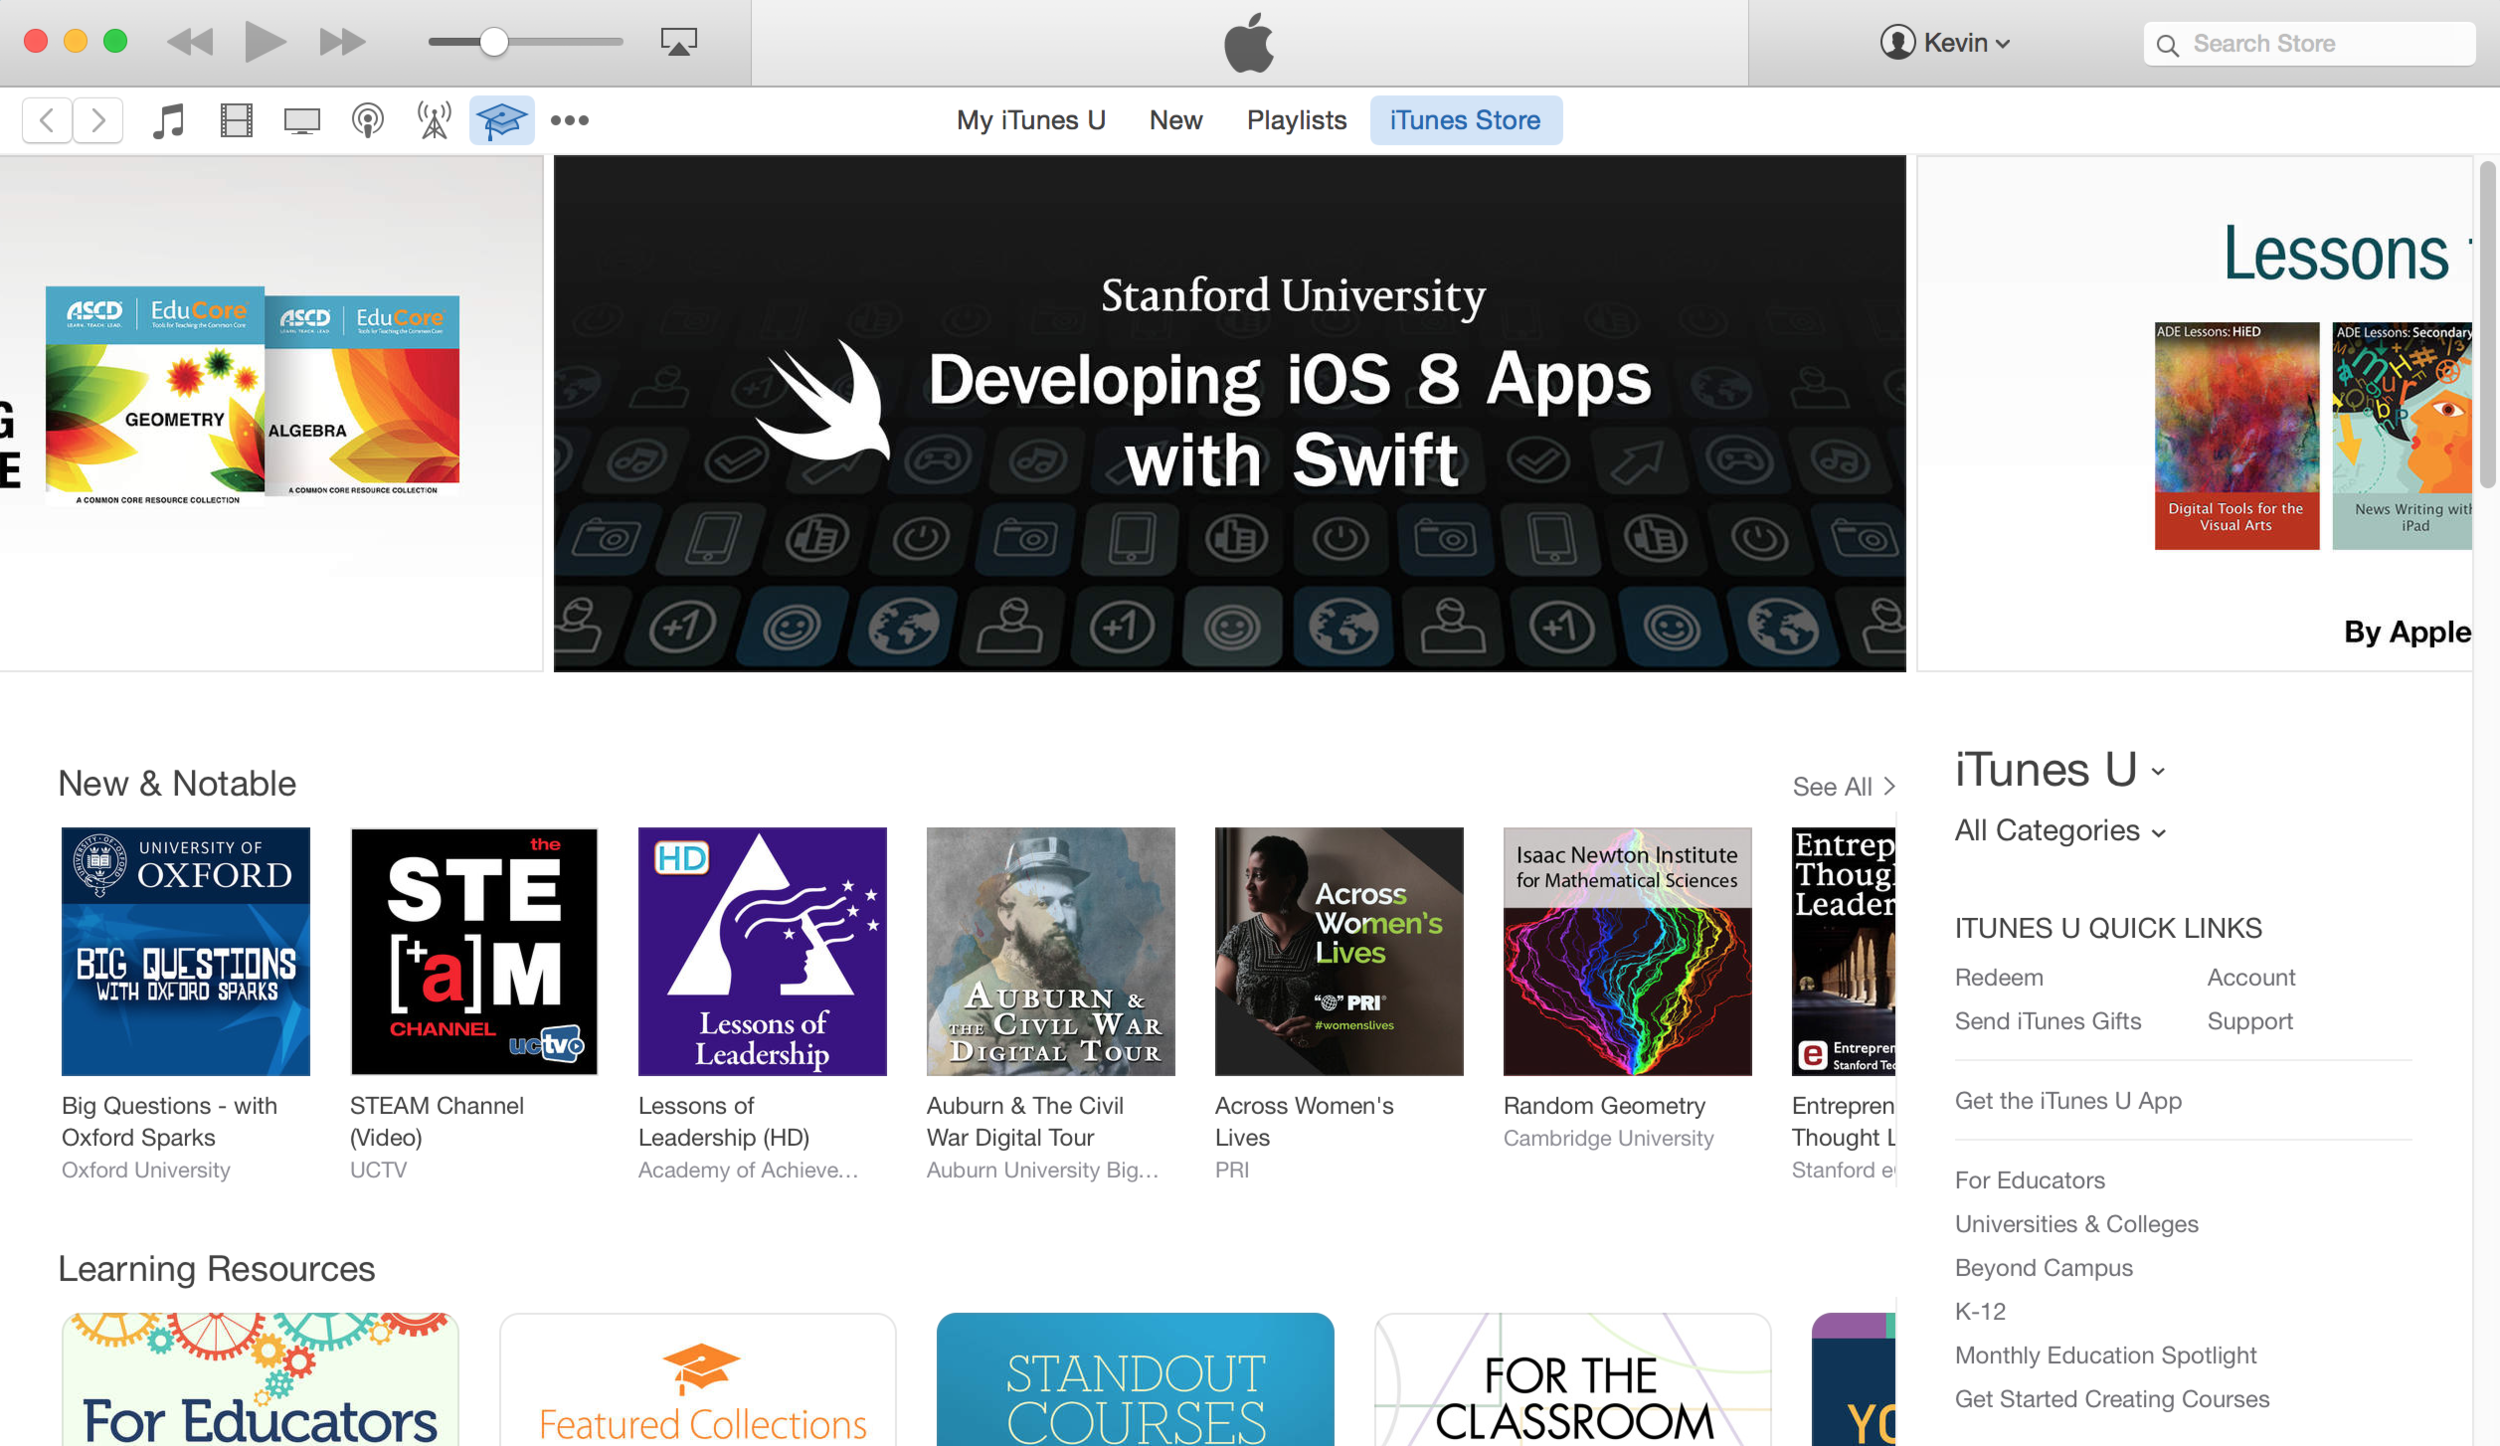
Task: Click the Support quick link
Action: (x=2249, y=1021)
